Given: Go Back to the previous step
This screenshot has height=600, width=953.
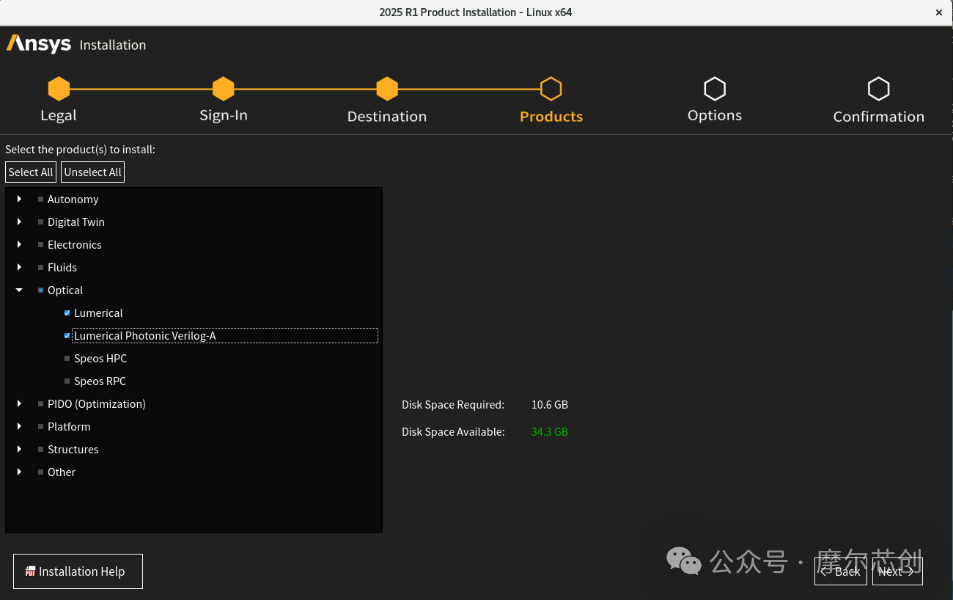Looking at the screenshot, I should (x=841, y=571).
